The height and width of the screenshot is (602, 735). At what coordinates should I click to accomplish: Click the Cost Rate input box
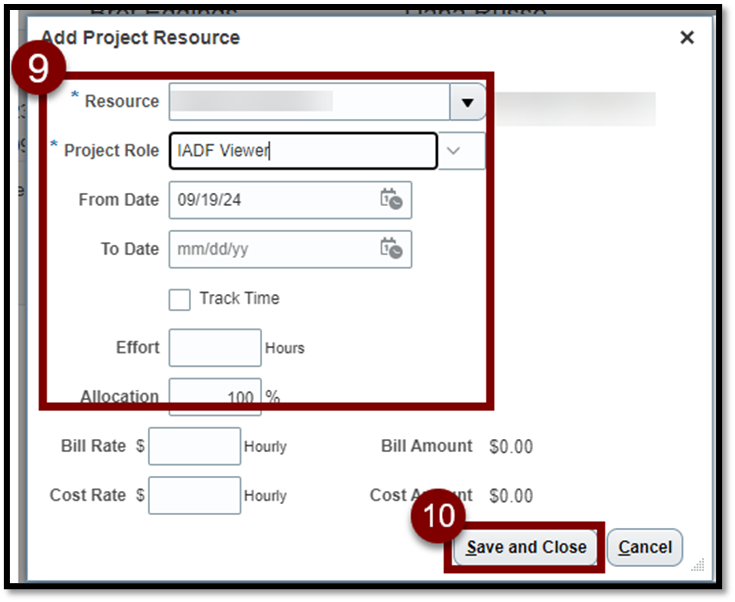(x=194, y=495)
